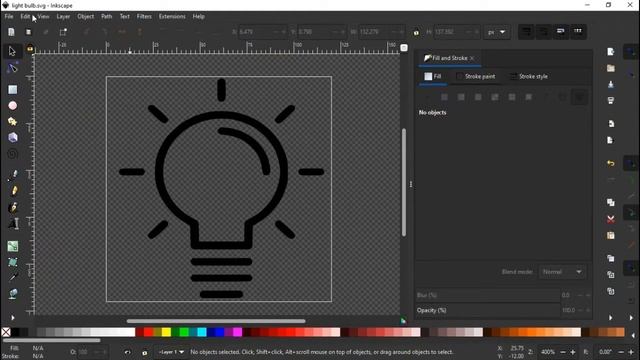
Task: Click Export icon in command bar
Action: 611,140
